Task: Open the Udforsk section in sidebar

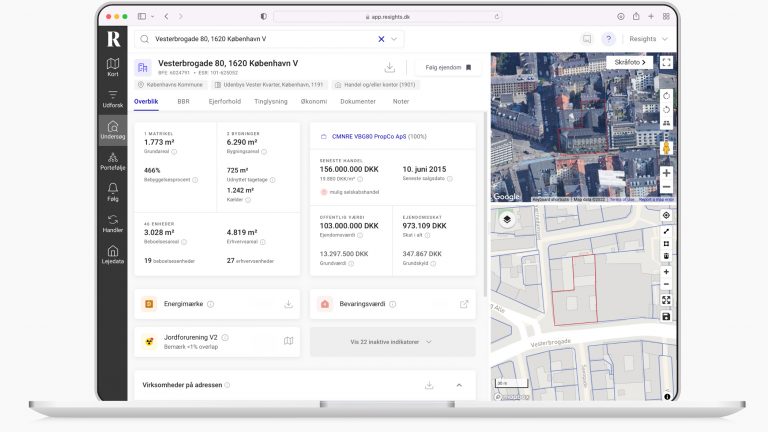Action: click(x=113, y=99)
